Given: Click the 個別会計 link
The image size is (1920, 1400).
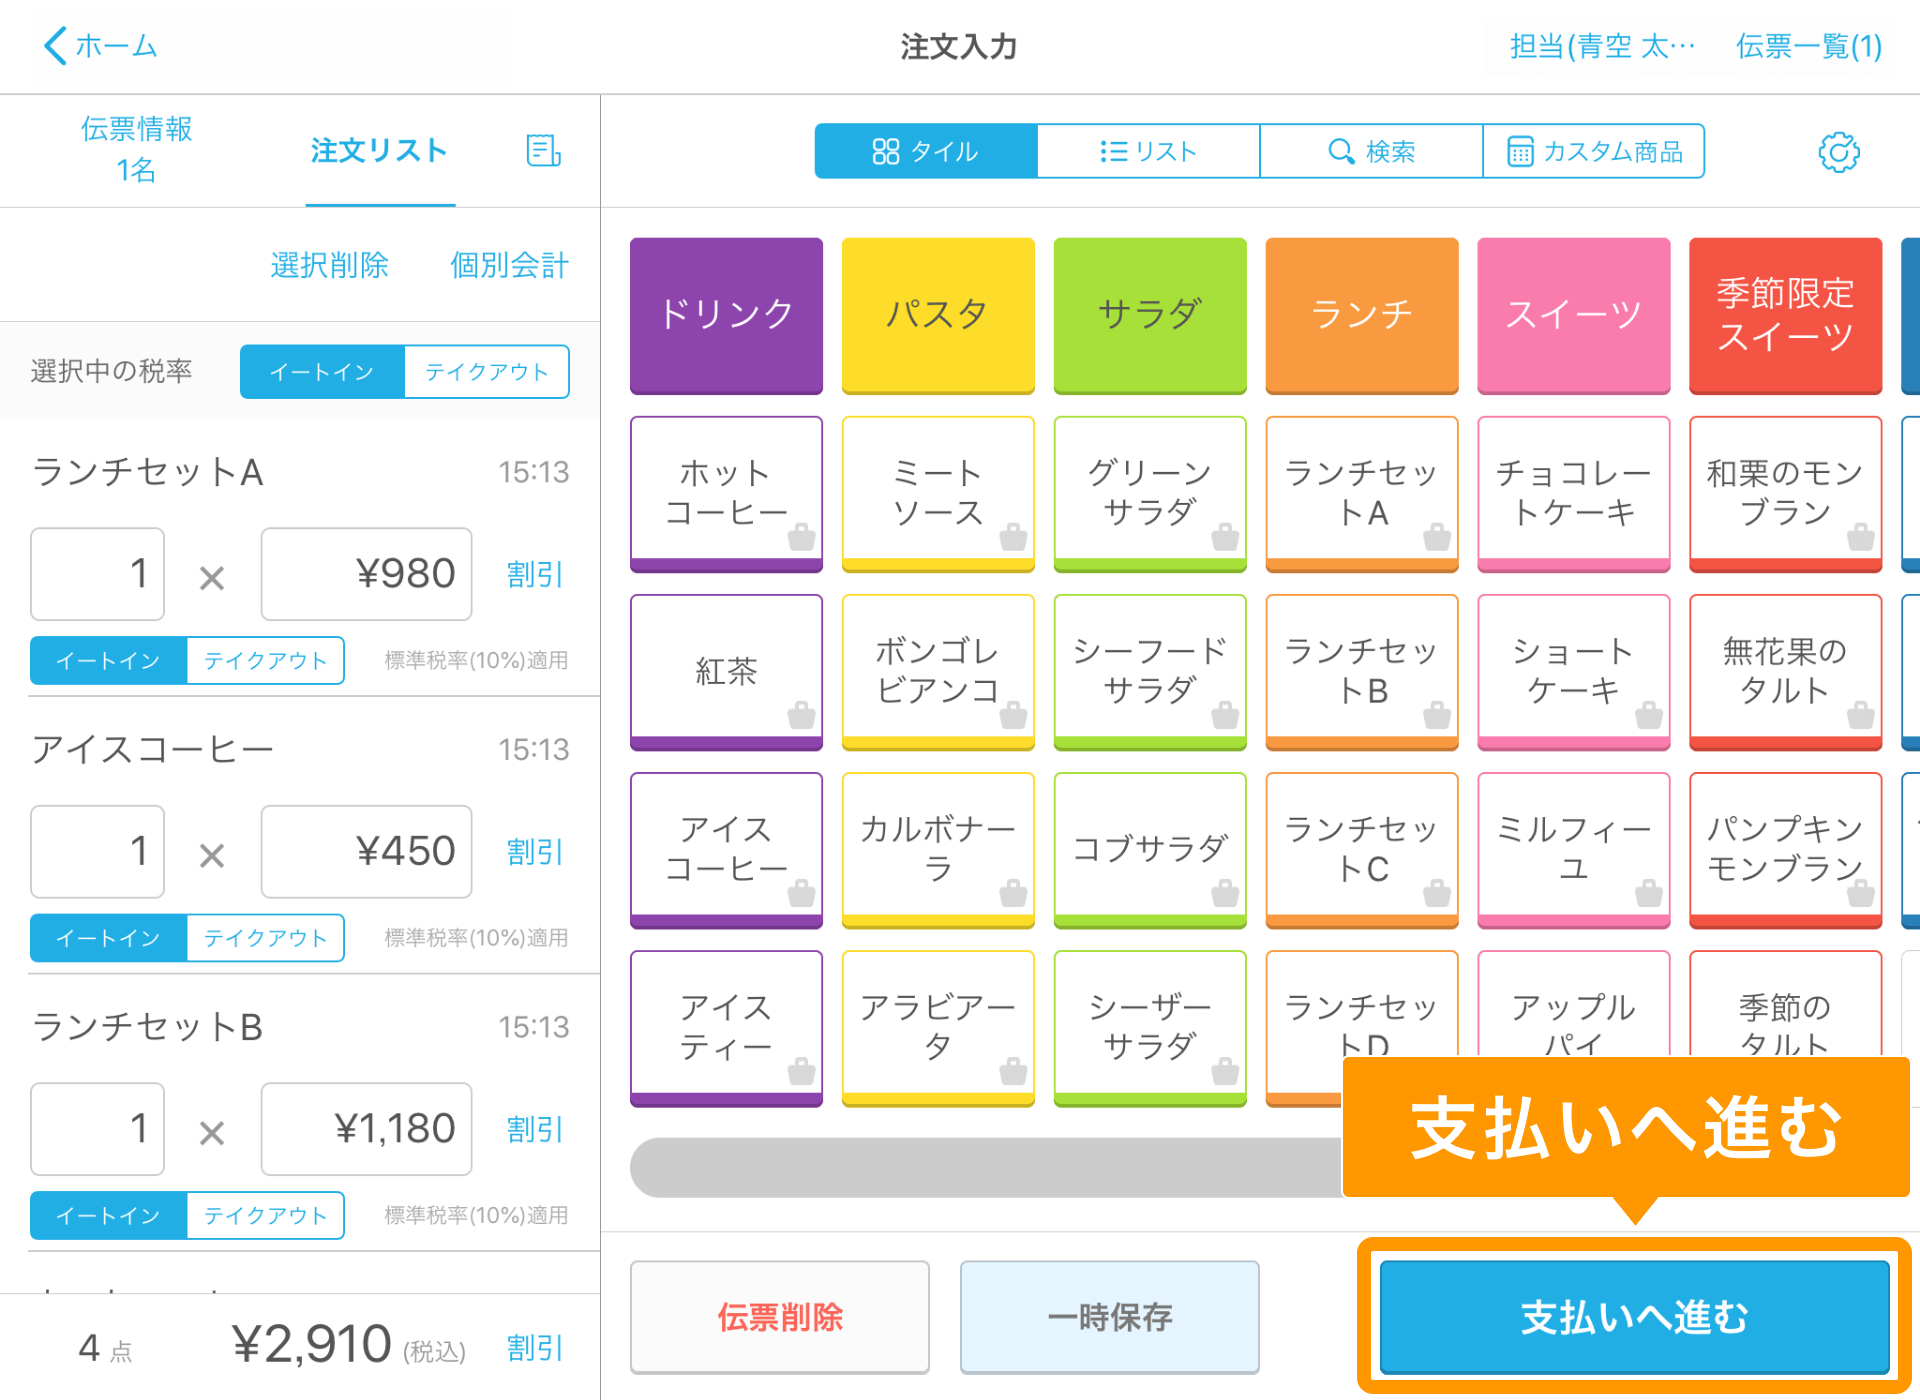Looking at the screenshot, I should (x=509, y=265).
